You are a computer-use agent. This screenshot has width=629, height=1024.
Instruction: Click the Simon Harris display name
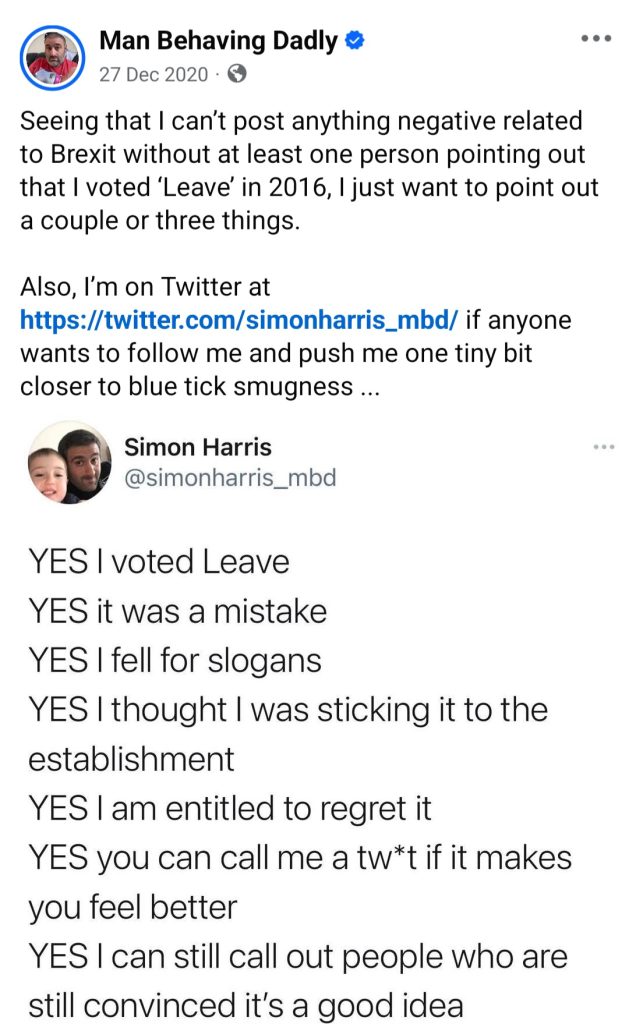(x=198, y=447)
